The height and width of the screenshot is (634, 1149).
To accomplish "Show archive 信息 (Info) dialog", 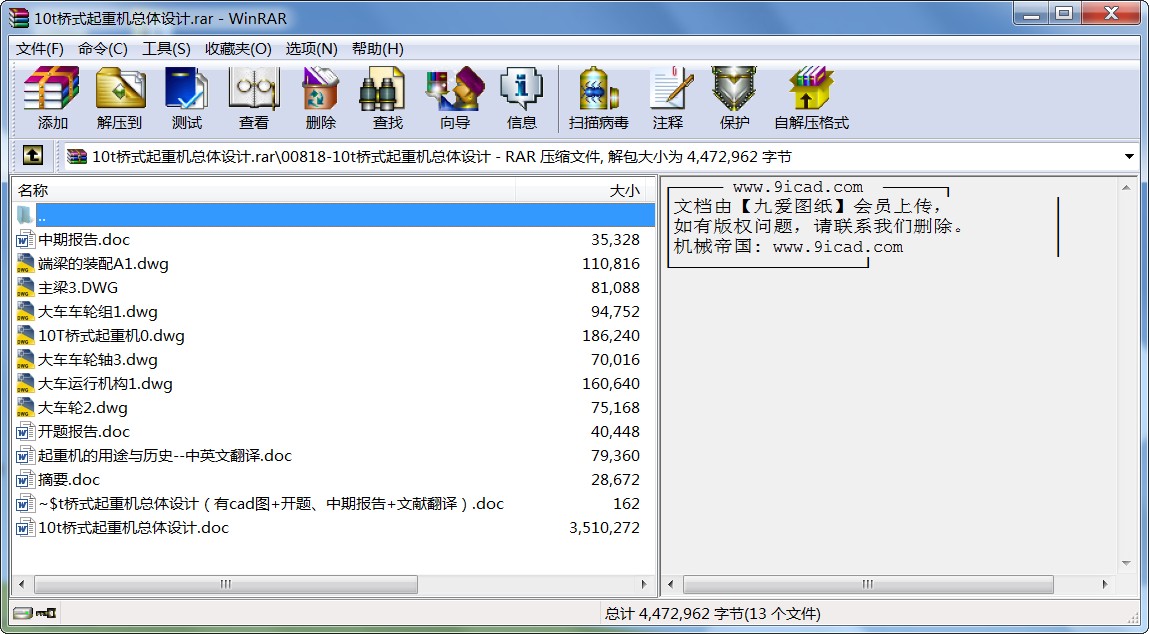I will 521,98.
